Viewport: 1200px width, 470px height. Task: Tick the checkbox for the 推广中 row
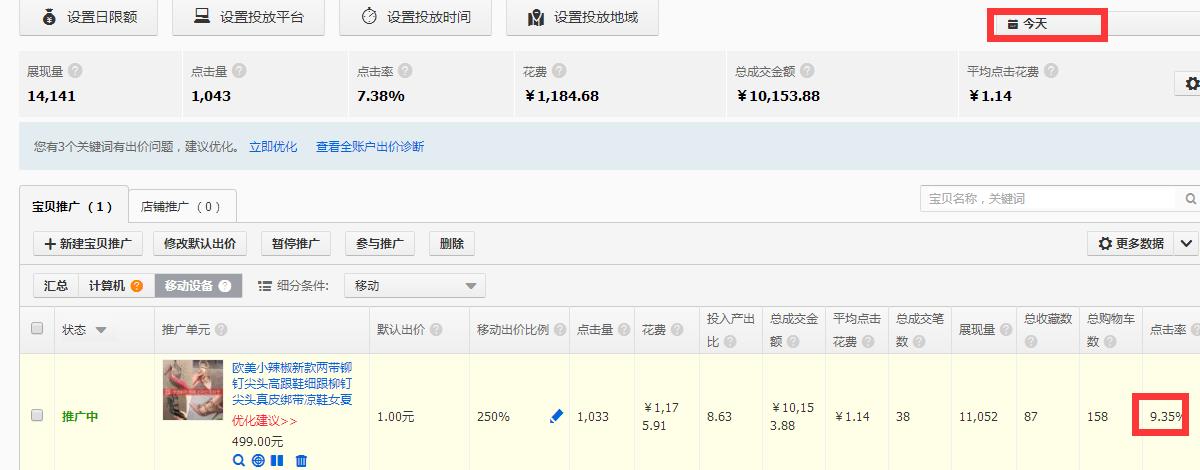point(37,415)
